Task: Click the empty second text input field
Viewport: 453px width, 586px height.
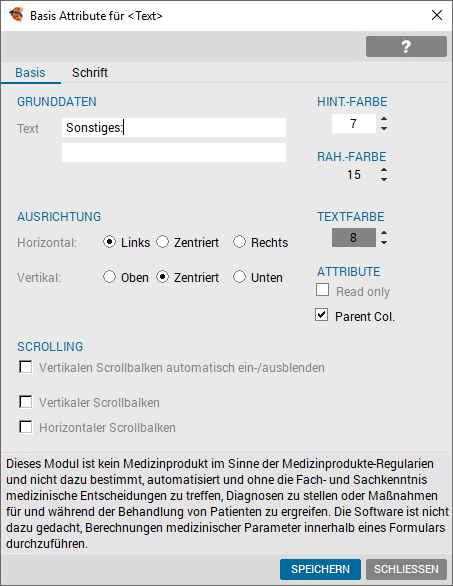Action: point(174,152)
